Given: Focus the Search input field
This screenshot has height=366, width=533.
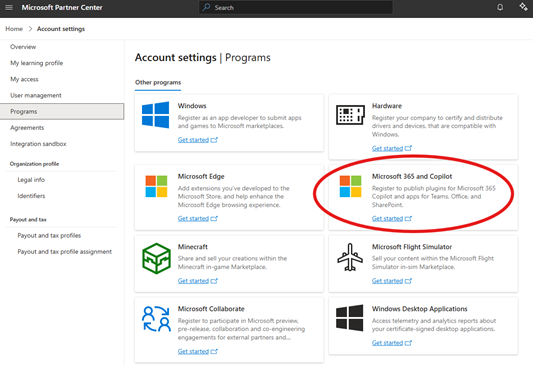Looking at the screenshot, I should click(296, 7).
